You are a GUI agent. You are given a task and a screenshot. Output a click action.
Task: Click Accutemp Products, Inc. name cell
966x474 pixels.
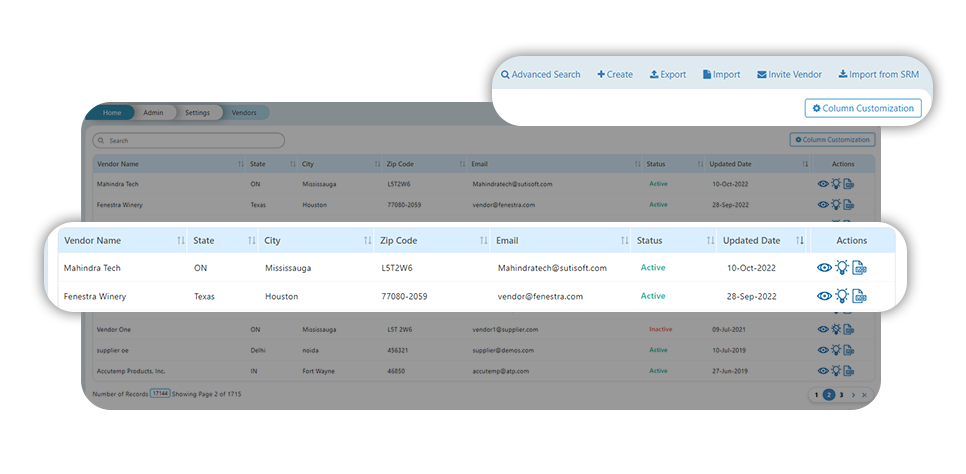[131, 371]
